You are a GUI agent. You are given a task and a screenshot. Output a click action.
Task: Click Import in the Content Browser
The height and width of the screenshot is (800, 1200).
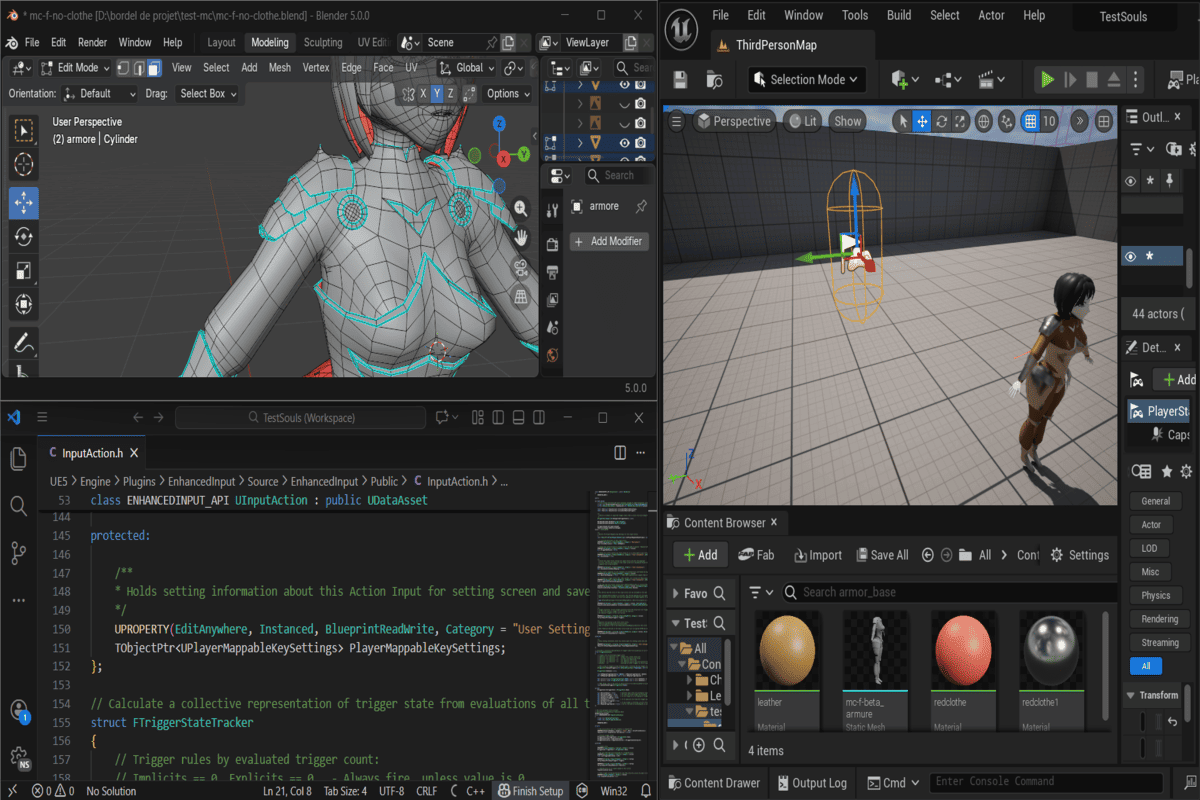(x=817, y=555)
